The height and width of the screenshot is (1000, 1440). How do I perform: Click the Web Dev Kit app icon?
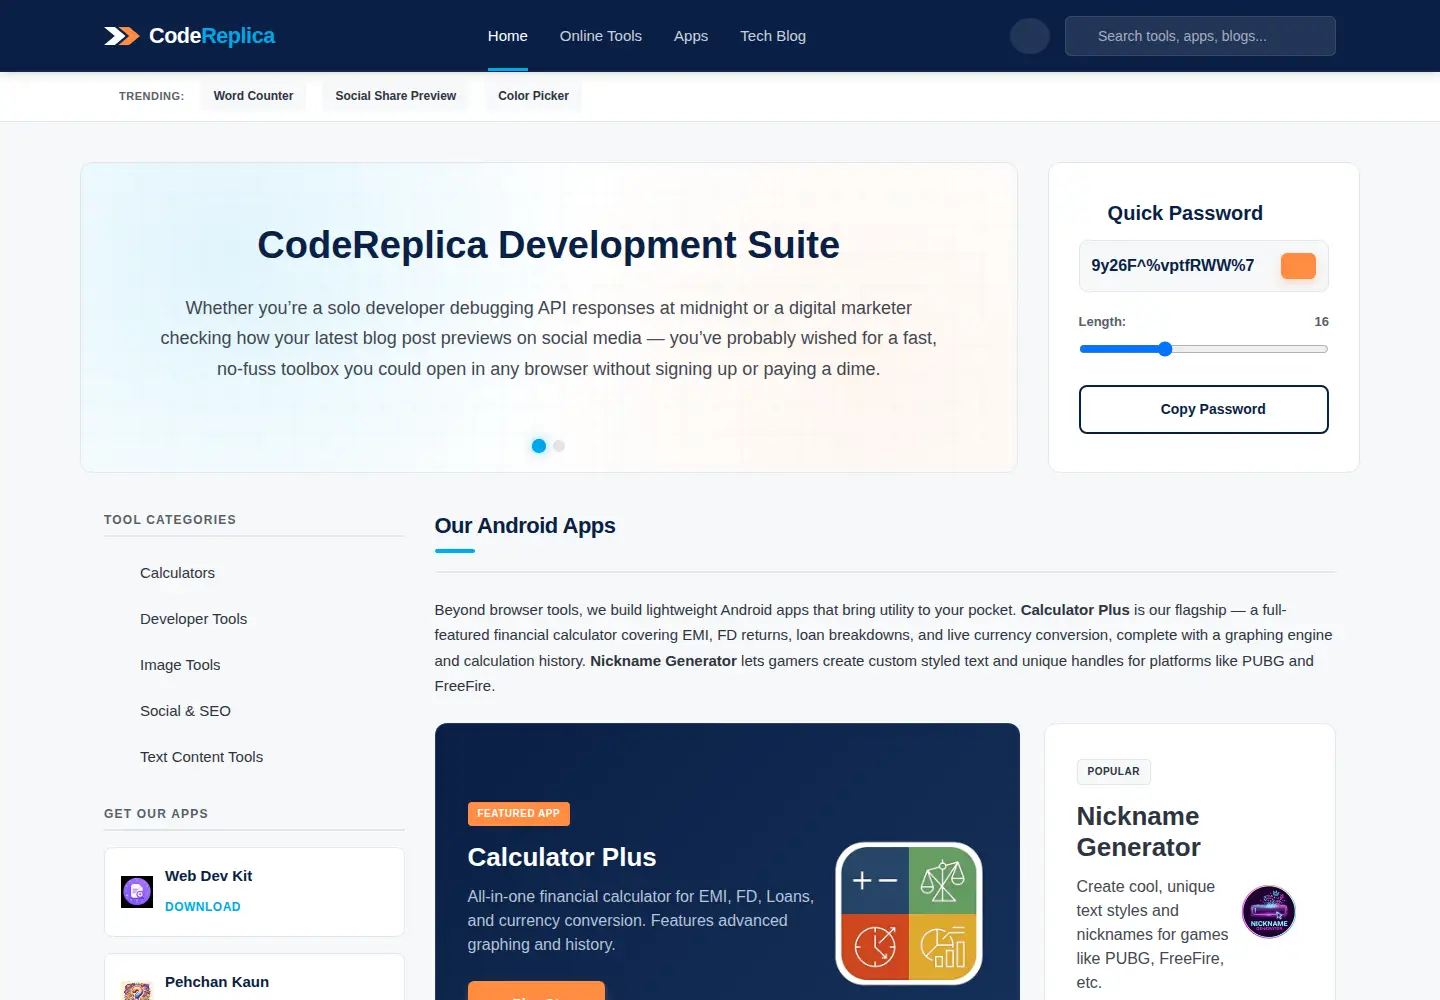coord(137,891)
